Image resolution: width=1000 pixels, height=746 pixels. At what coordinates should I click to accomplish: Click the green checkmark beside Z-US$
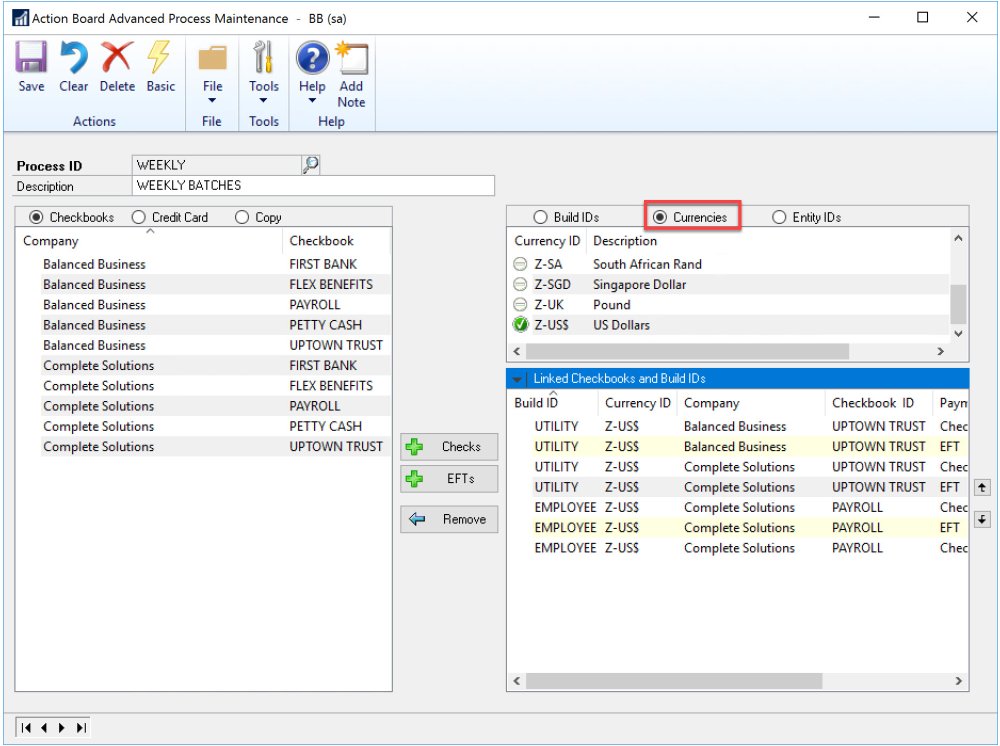(x=520, y=325)
